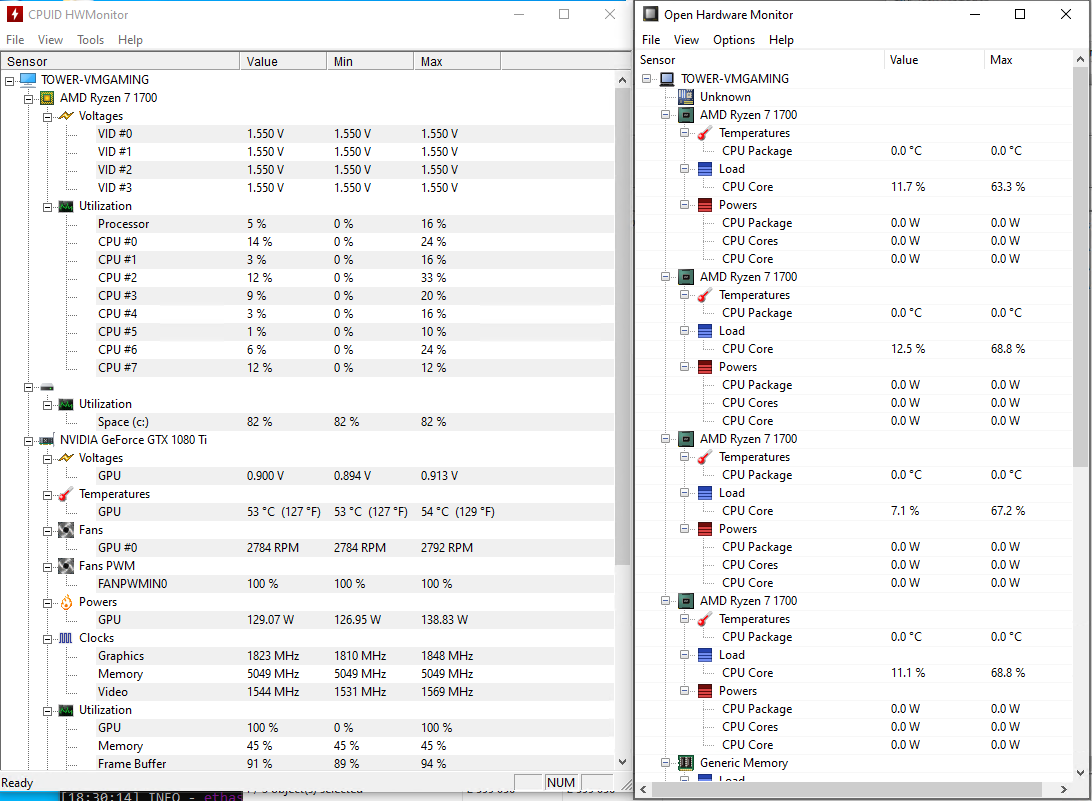
Task: Open the File menu in HWMonitor
Action: [x=15, y=40]
